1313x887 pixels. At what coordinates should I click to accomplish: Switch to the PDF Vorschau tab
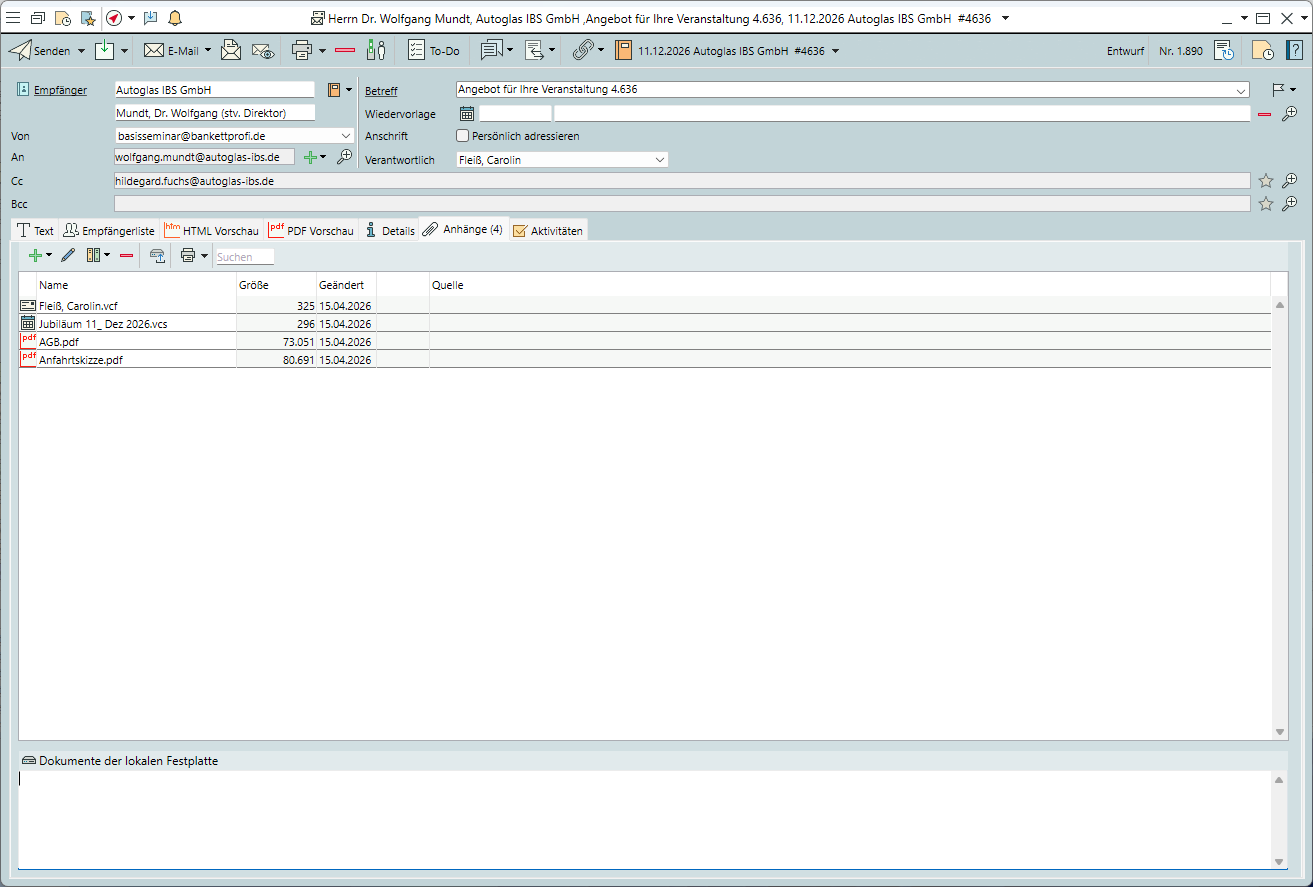[311, 230]
